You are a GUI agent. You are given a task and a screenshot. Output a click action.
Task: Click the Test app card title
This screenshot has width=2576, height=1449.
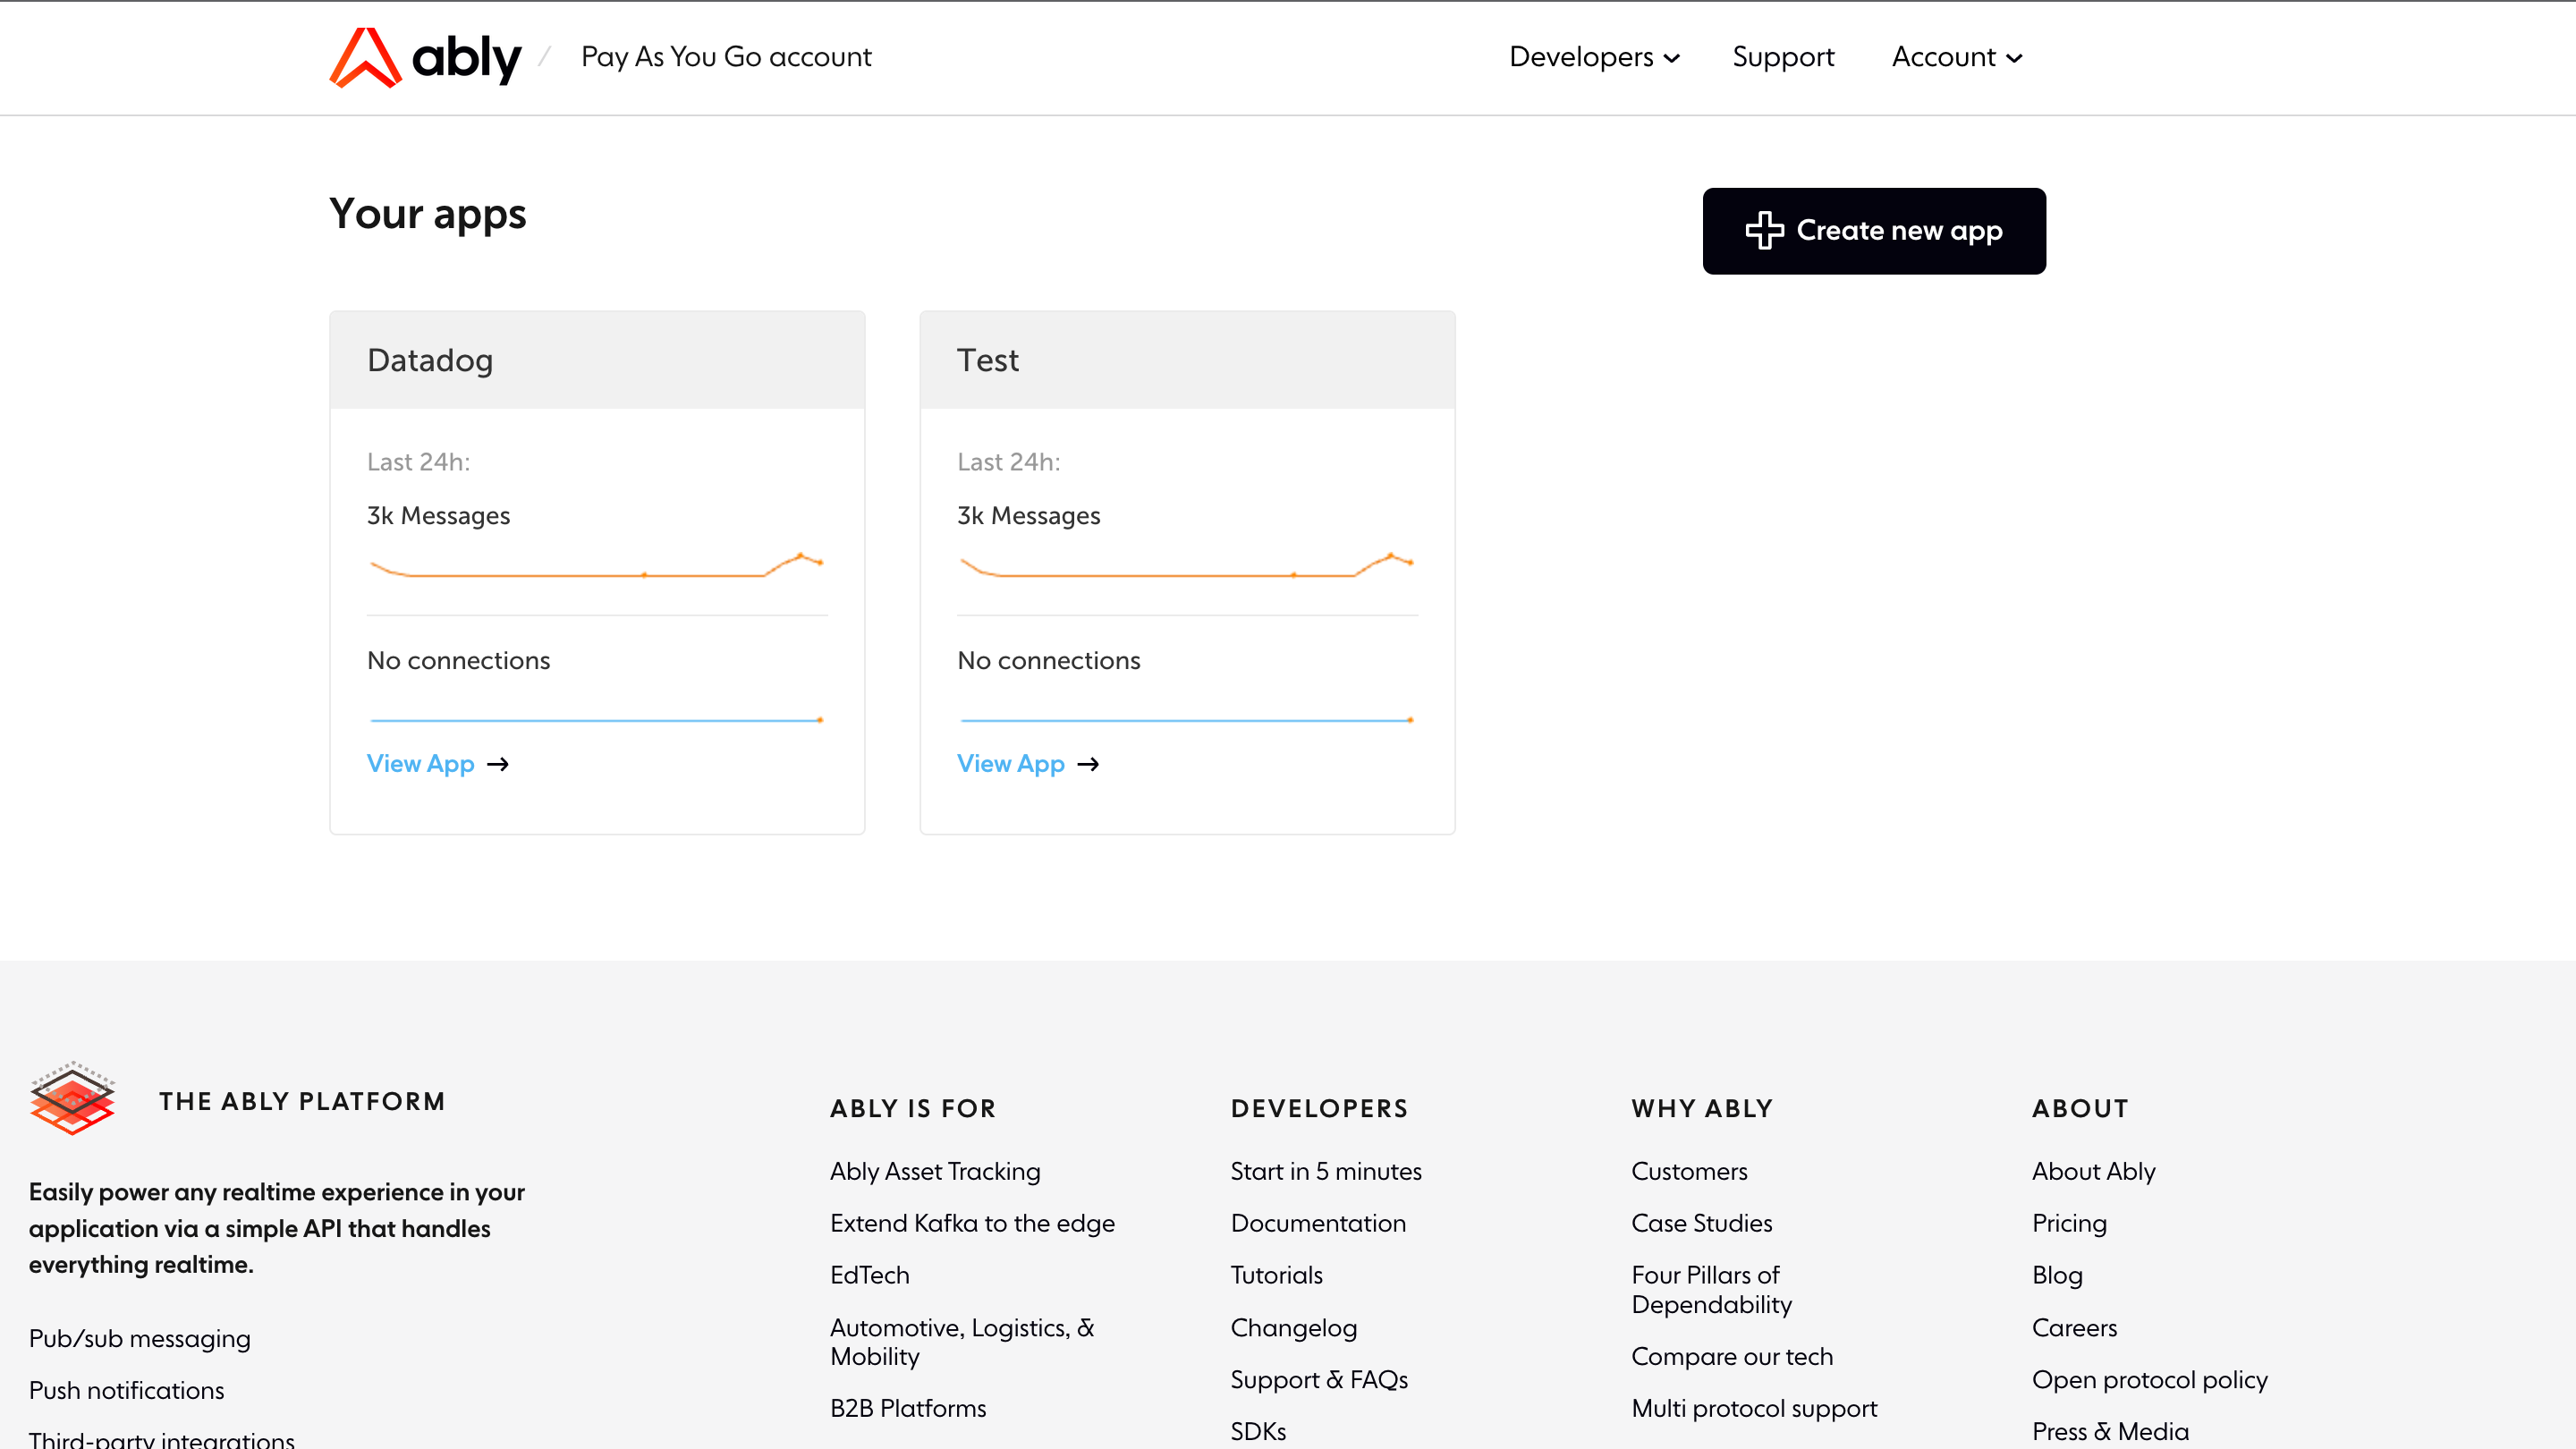(x=988, y=360)
